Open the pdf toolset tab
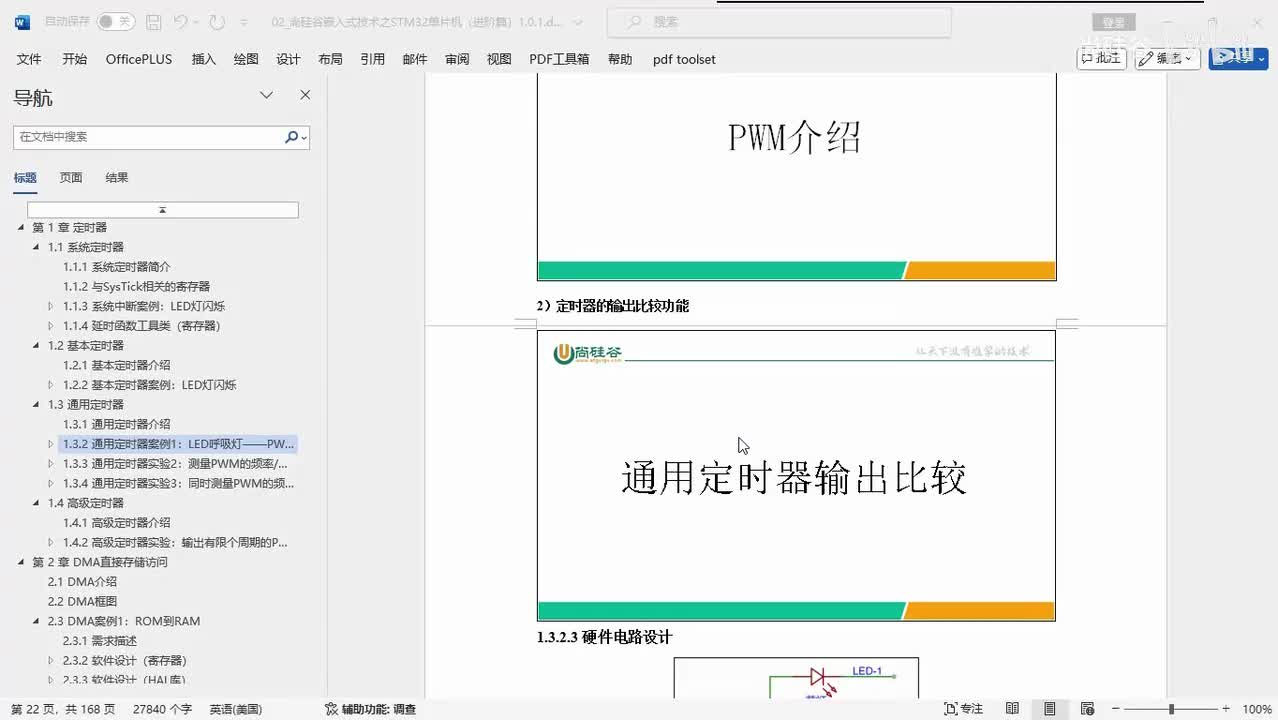The image size is (1278, 720). (684, 59)
